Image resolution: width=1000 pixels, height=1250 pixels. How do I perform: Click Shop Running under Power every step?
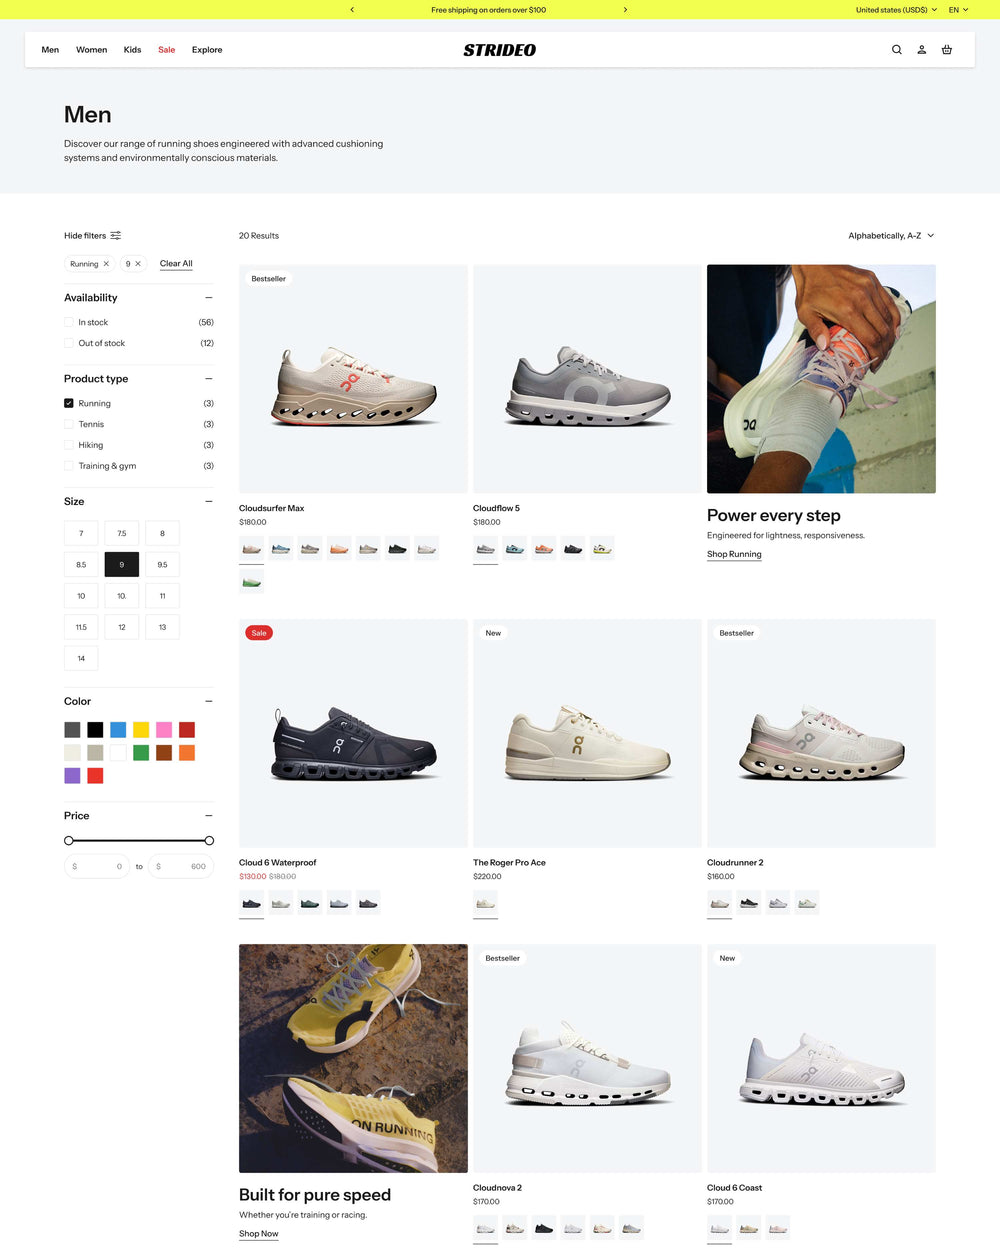734,554
